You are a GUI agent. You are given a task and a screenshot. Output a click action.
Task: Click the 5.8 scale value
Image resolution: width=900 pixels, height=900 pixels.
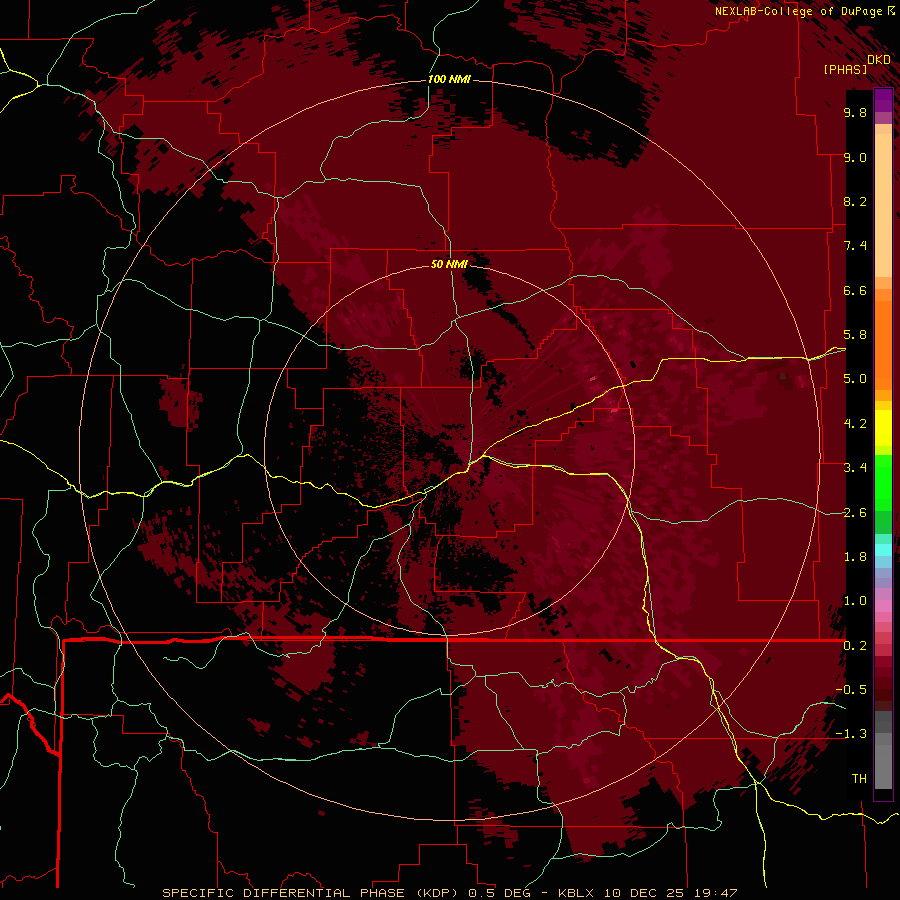[855, 335]
